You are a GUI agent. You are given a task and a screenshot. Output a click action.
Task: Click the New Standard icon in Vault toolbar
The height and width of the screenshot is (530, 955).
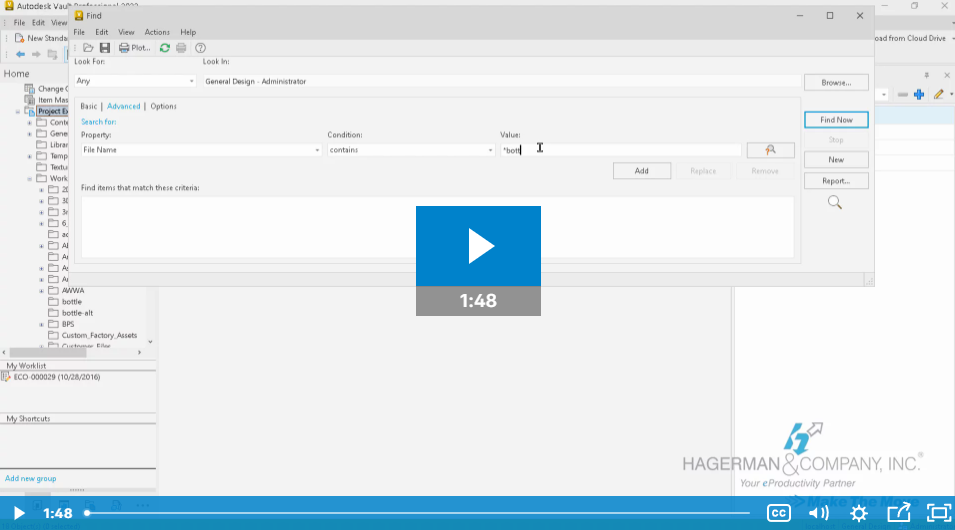pyautogui.click(x=19, y=38)
